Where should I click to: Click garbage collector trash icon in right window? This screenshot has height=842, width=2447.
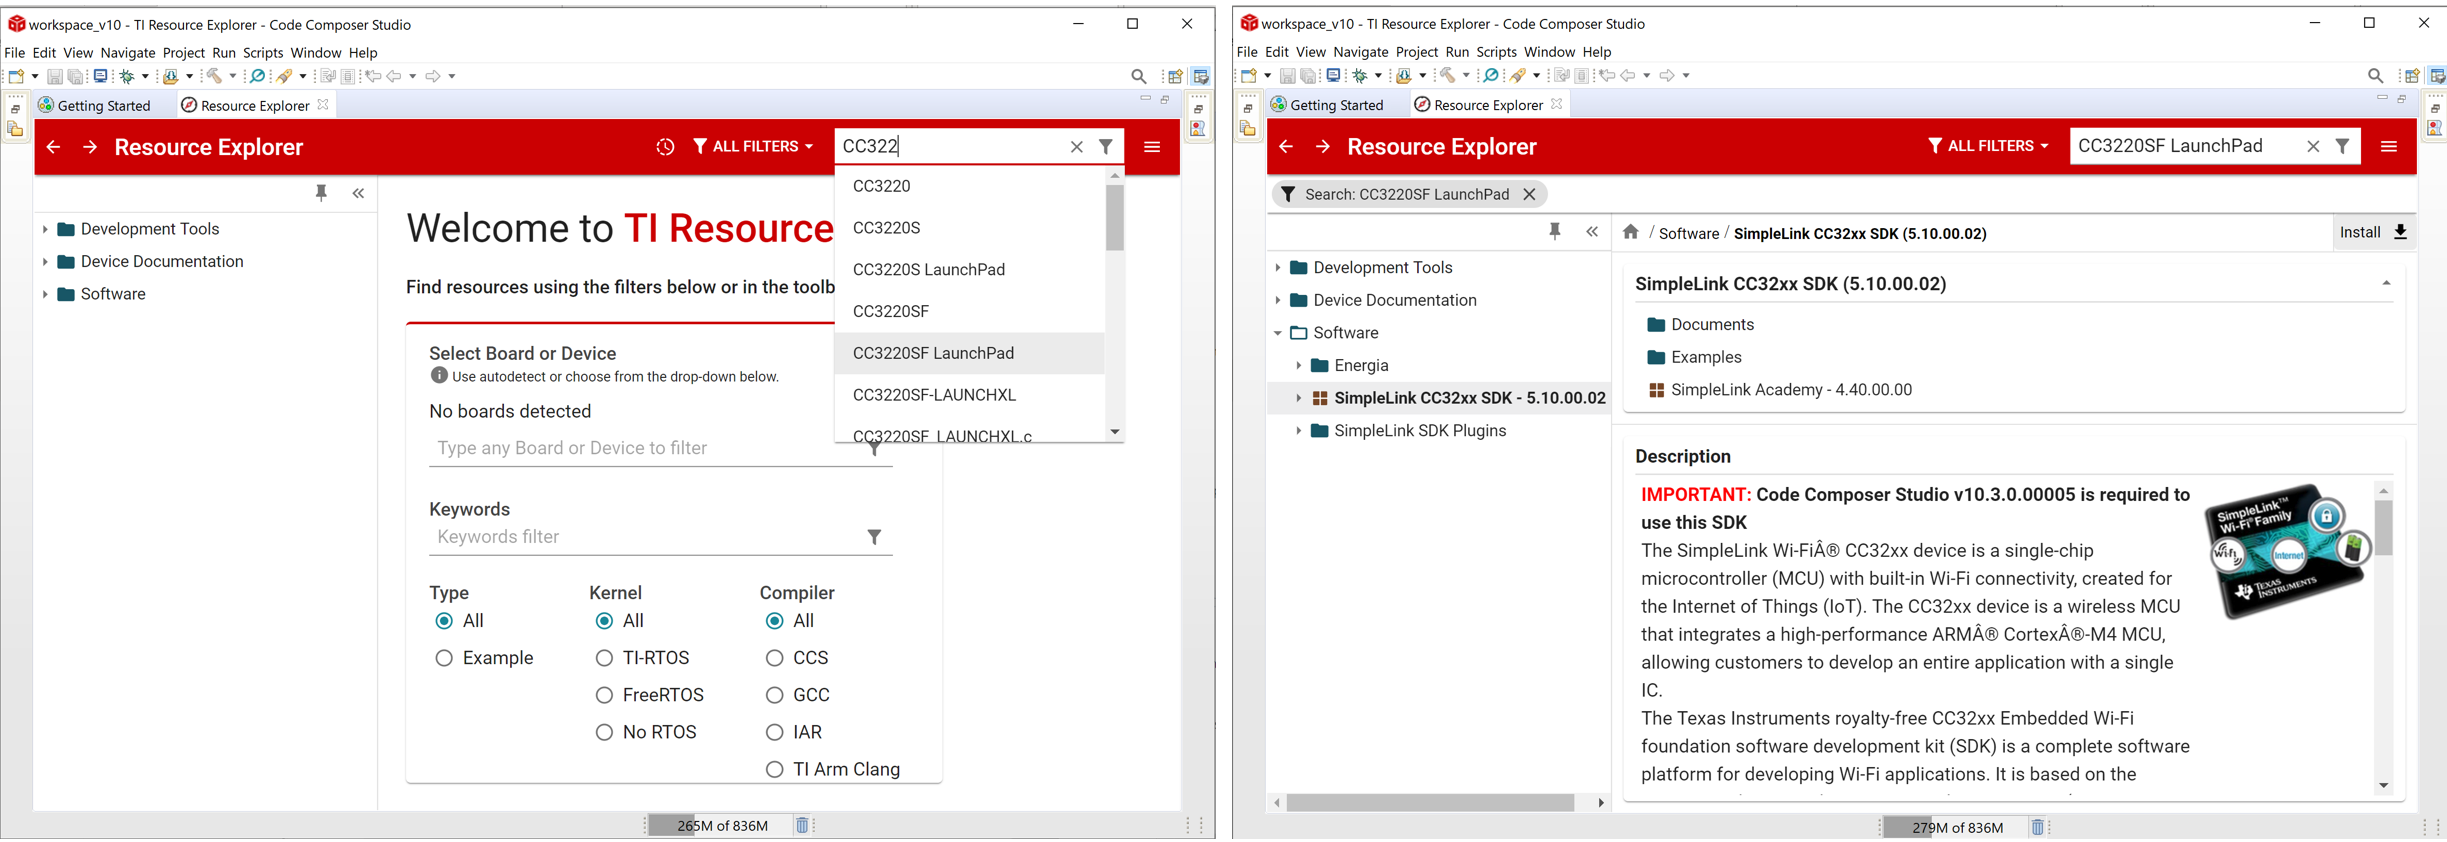pyautogui.click(x=2037, y=827)
